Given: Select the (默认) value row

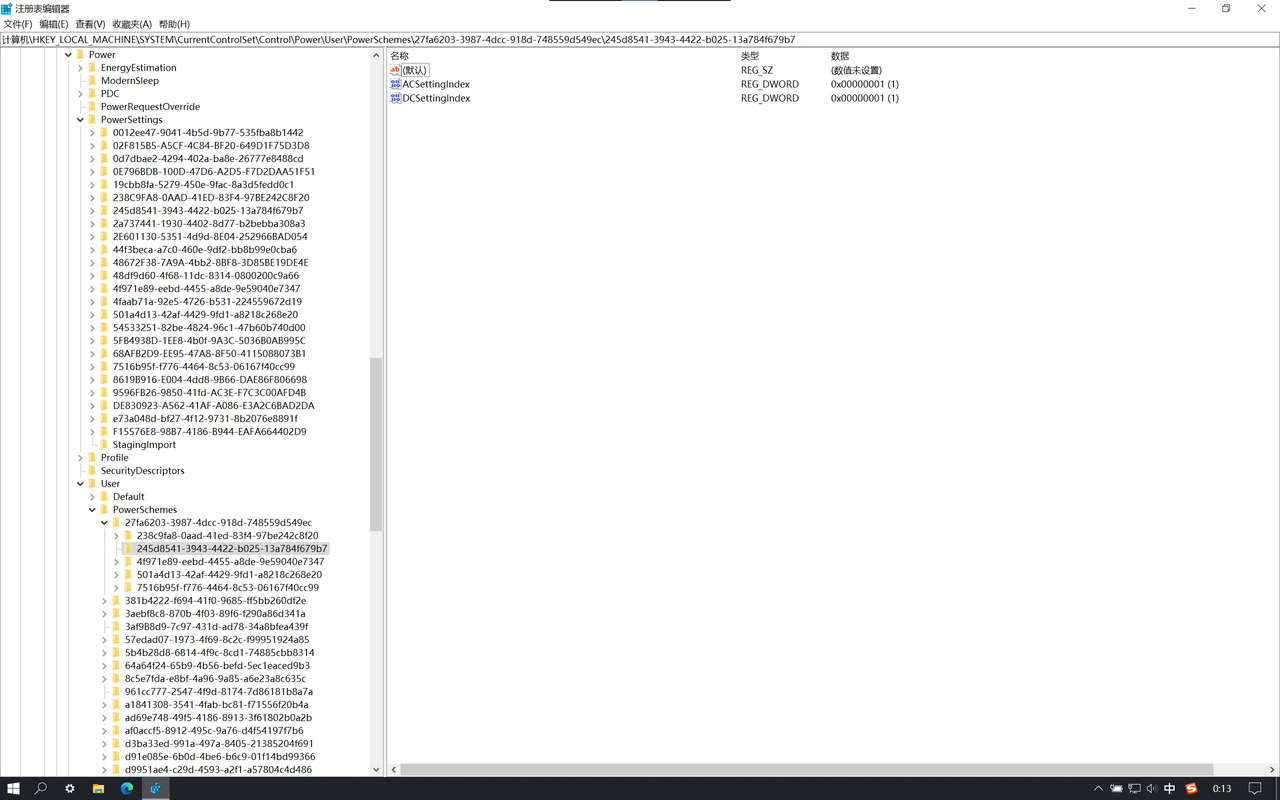Looking at the screenshot, I should [x=415, y=70].
